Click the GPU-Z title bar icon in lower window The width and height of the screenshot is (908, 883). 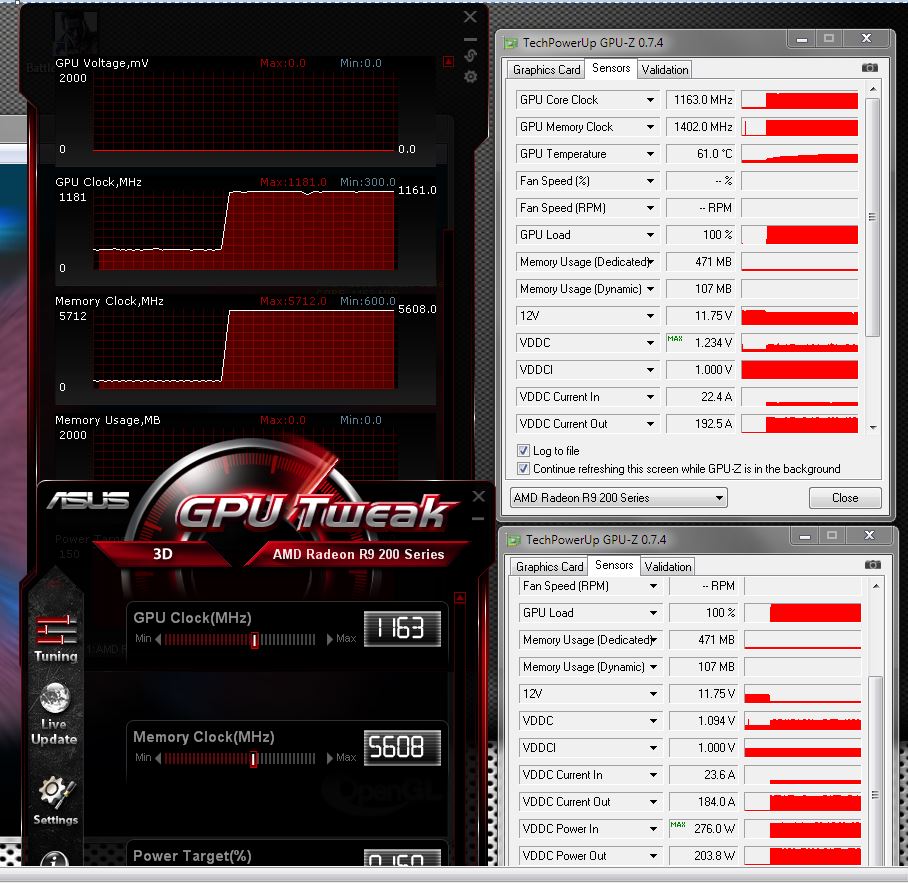pyautogui.click(x=514, y=540)
